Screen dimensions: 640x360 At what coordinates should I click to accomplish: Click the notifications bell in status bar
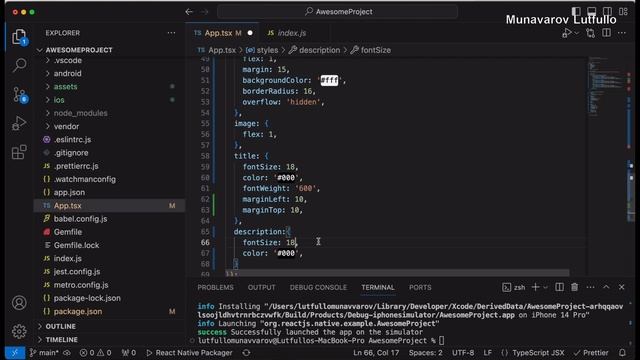coord(622,353)
